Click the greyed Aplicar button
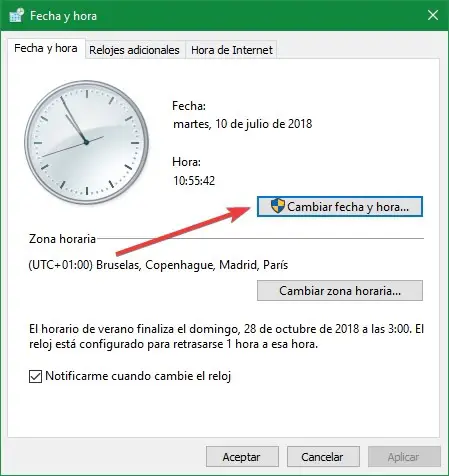The height and width of the screenshot is (476, 449). 404,457
